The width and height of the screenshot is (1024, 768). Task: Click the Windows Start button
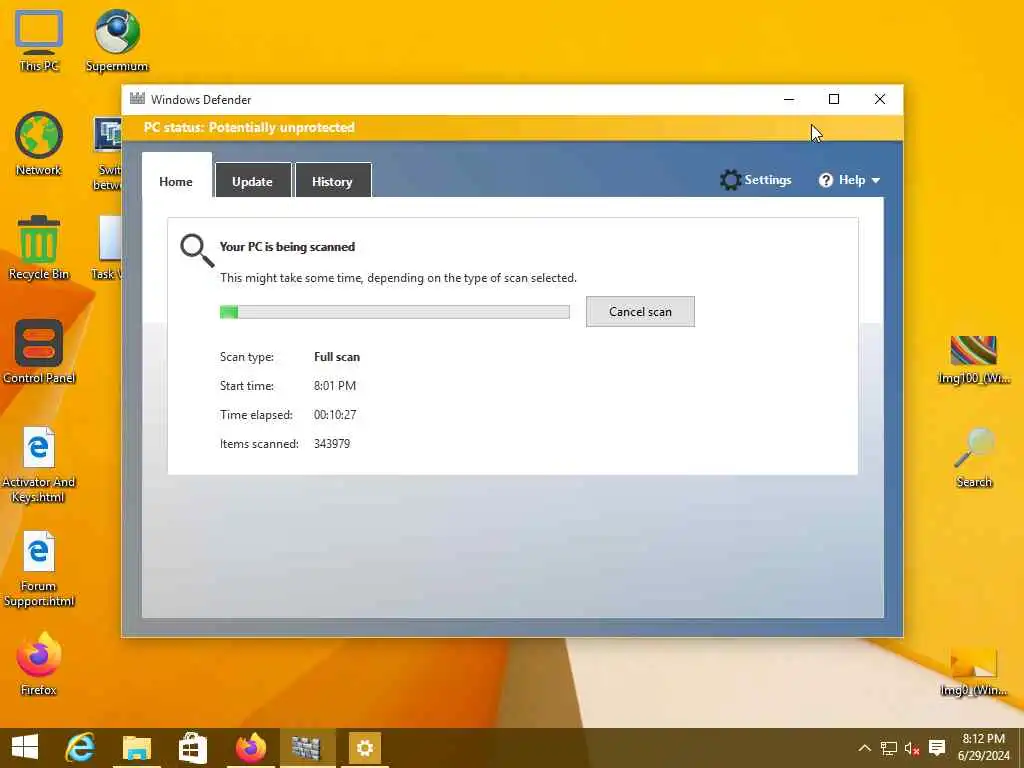tap(25, 748)
